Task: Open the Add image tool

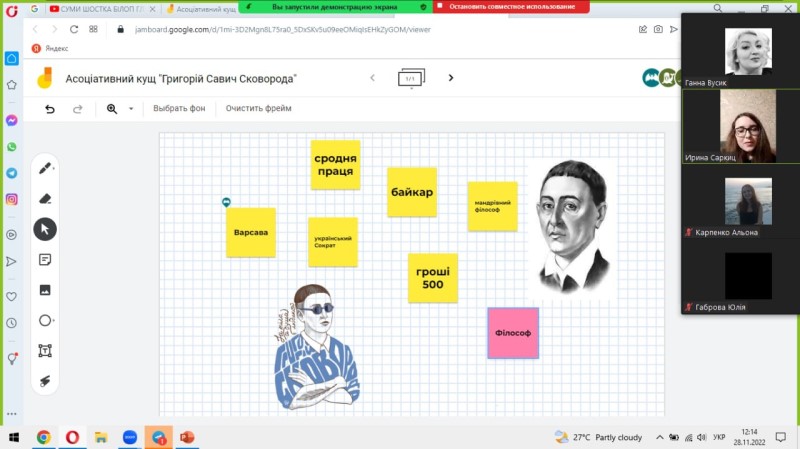Action: (45, 290)
